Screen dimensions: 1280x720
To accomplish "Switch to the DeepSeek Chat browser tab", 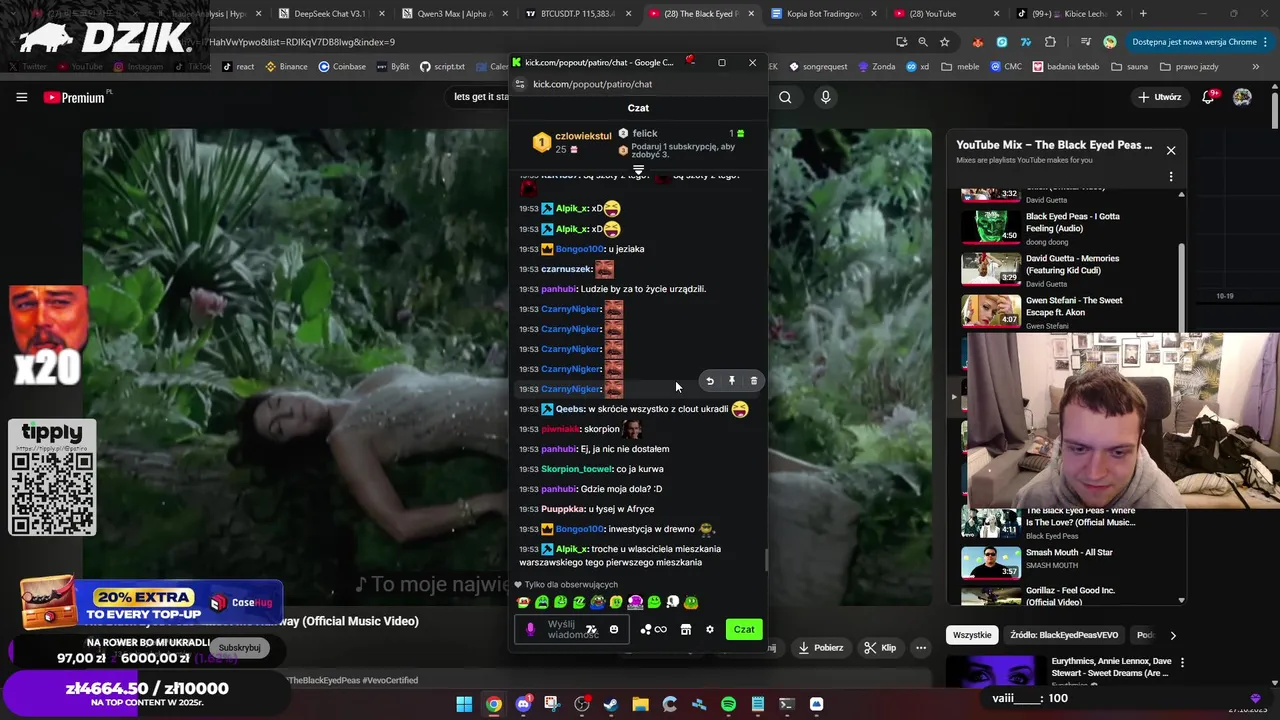I will [329, 14].
